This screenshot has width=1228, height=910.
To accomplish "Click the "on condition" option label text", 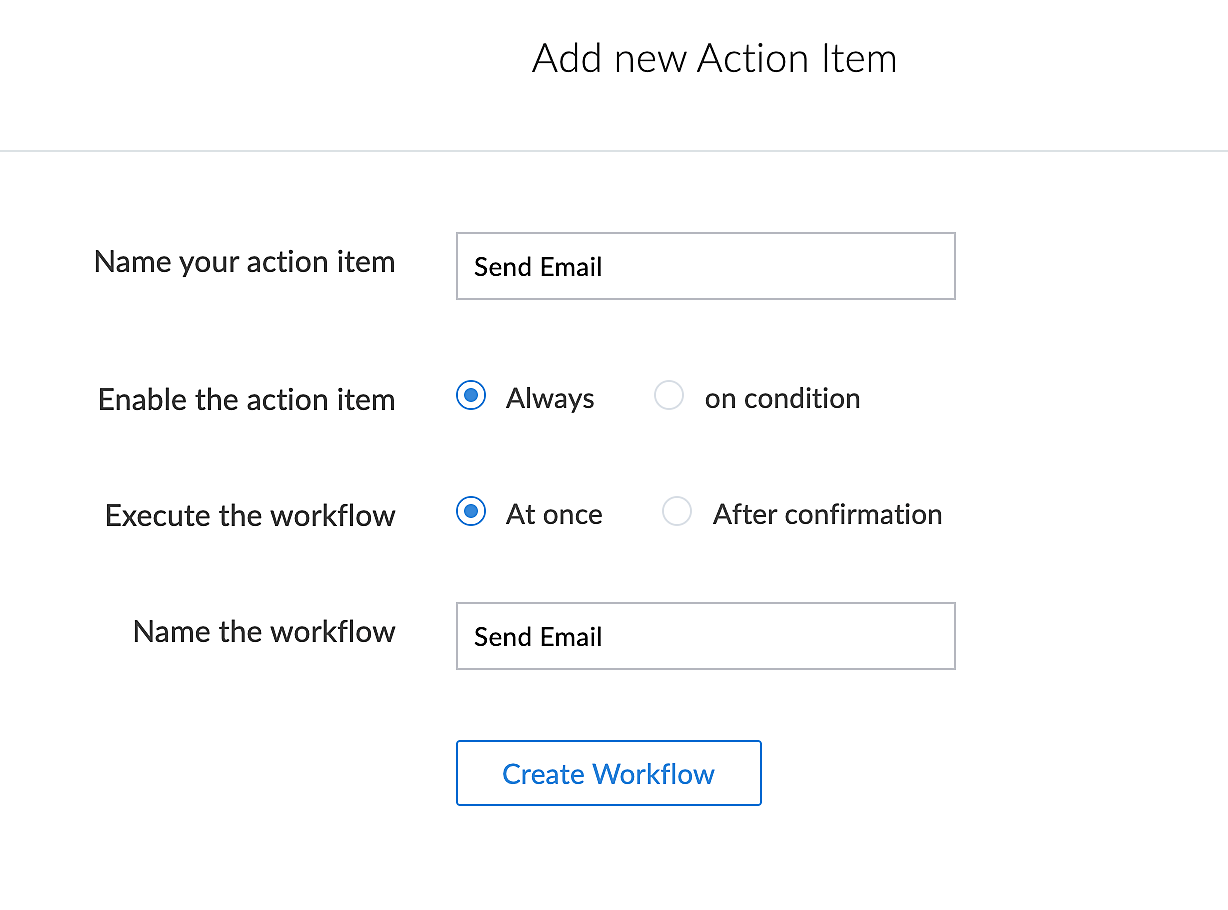I will [782, 399].
